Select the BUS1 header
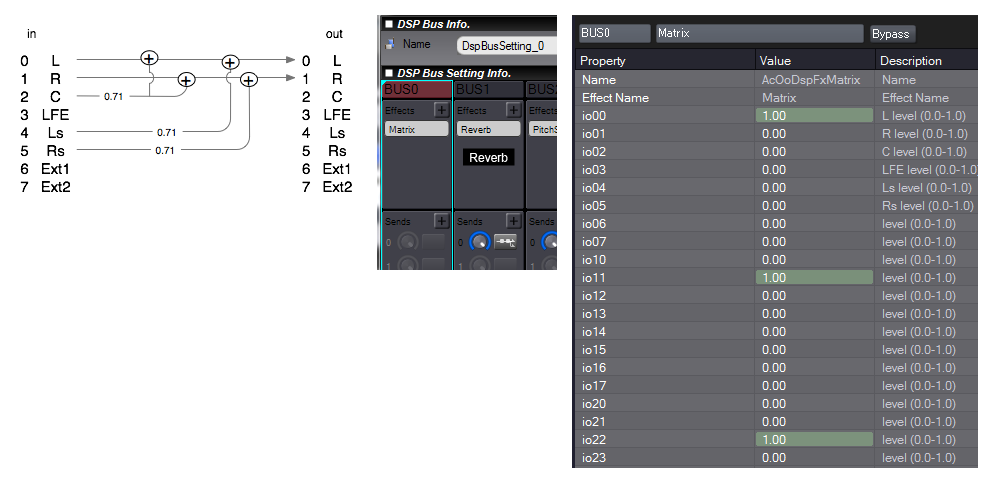 488,90
